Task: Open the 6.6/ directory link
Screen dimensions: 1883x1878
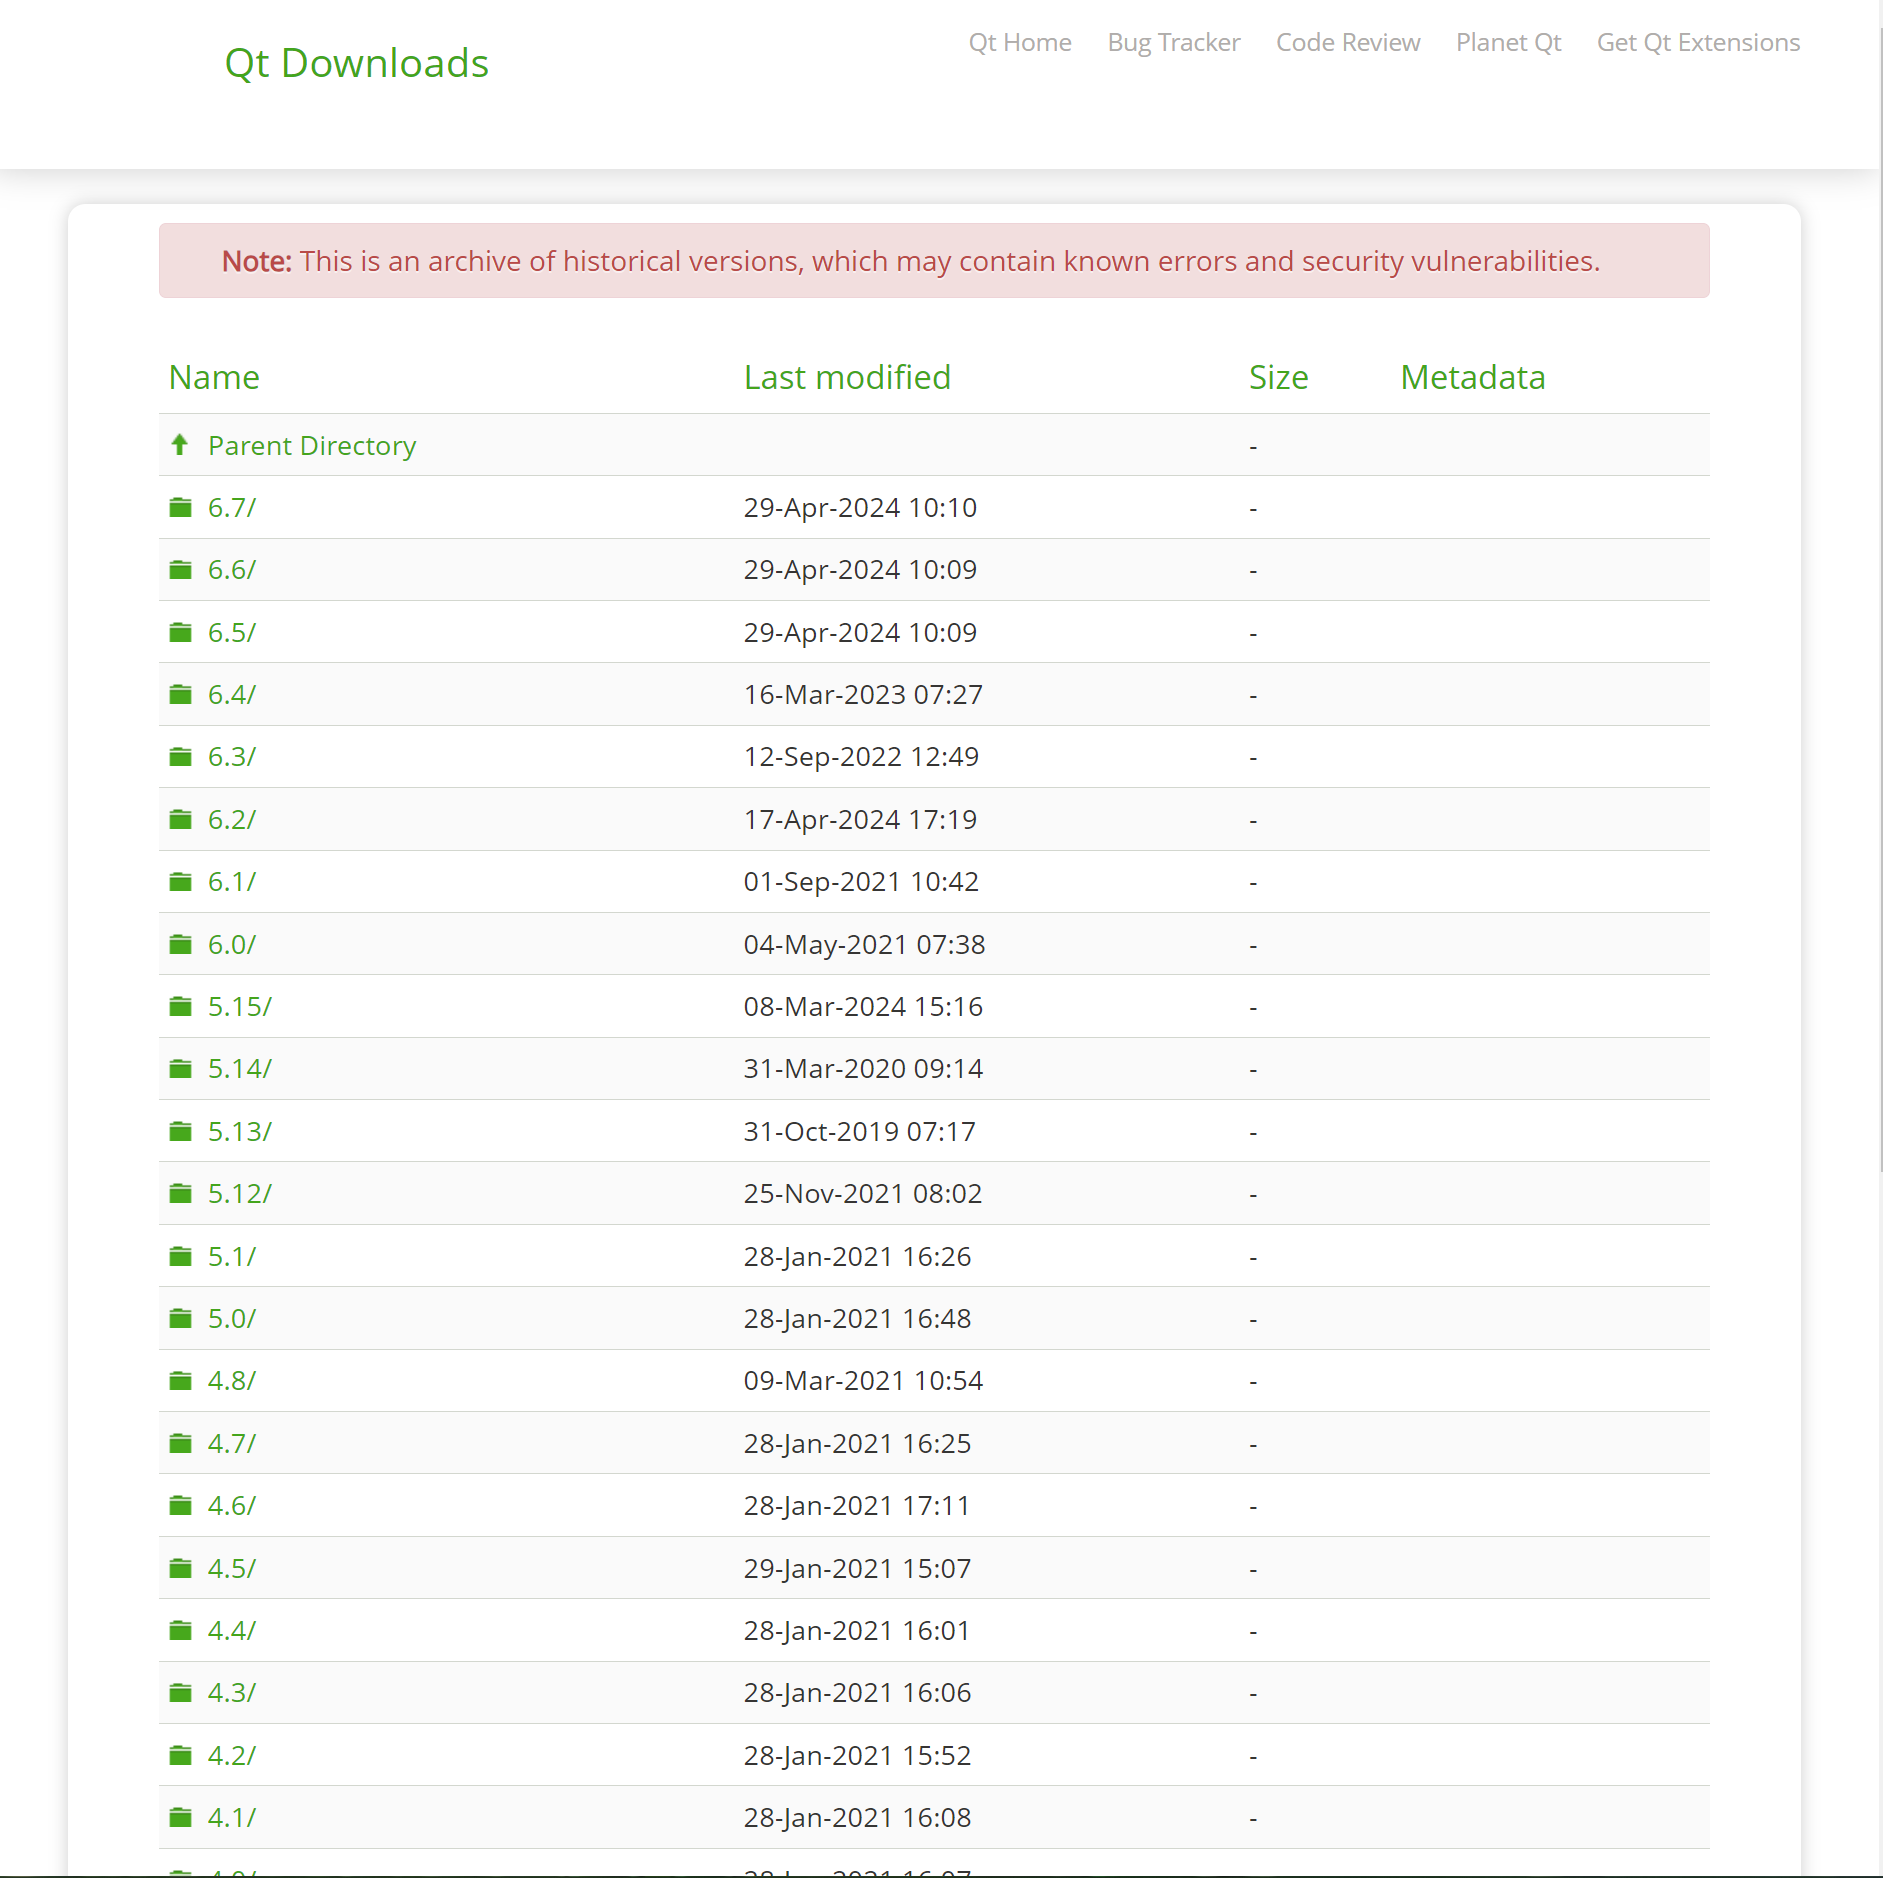Action: point(232,570)
